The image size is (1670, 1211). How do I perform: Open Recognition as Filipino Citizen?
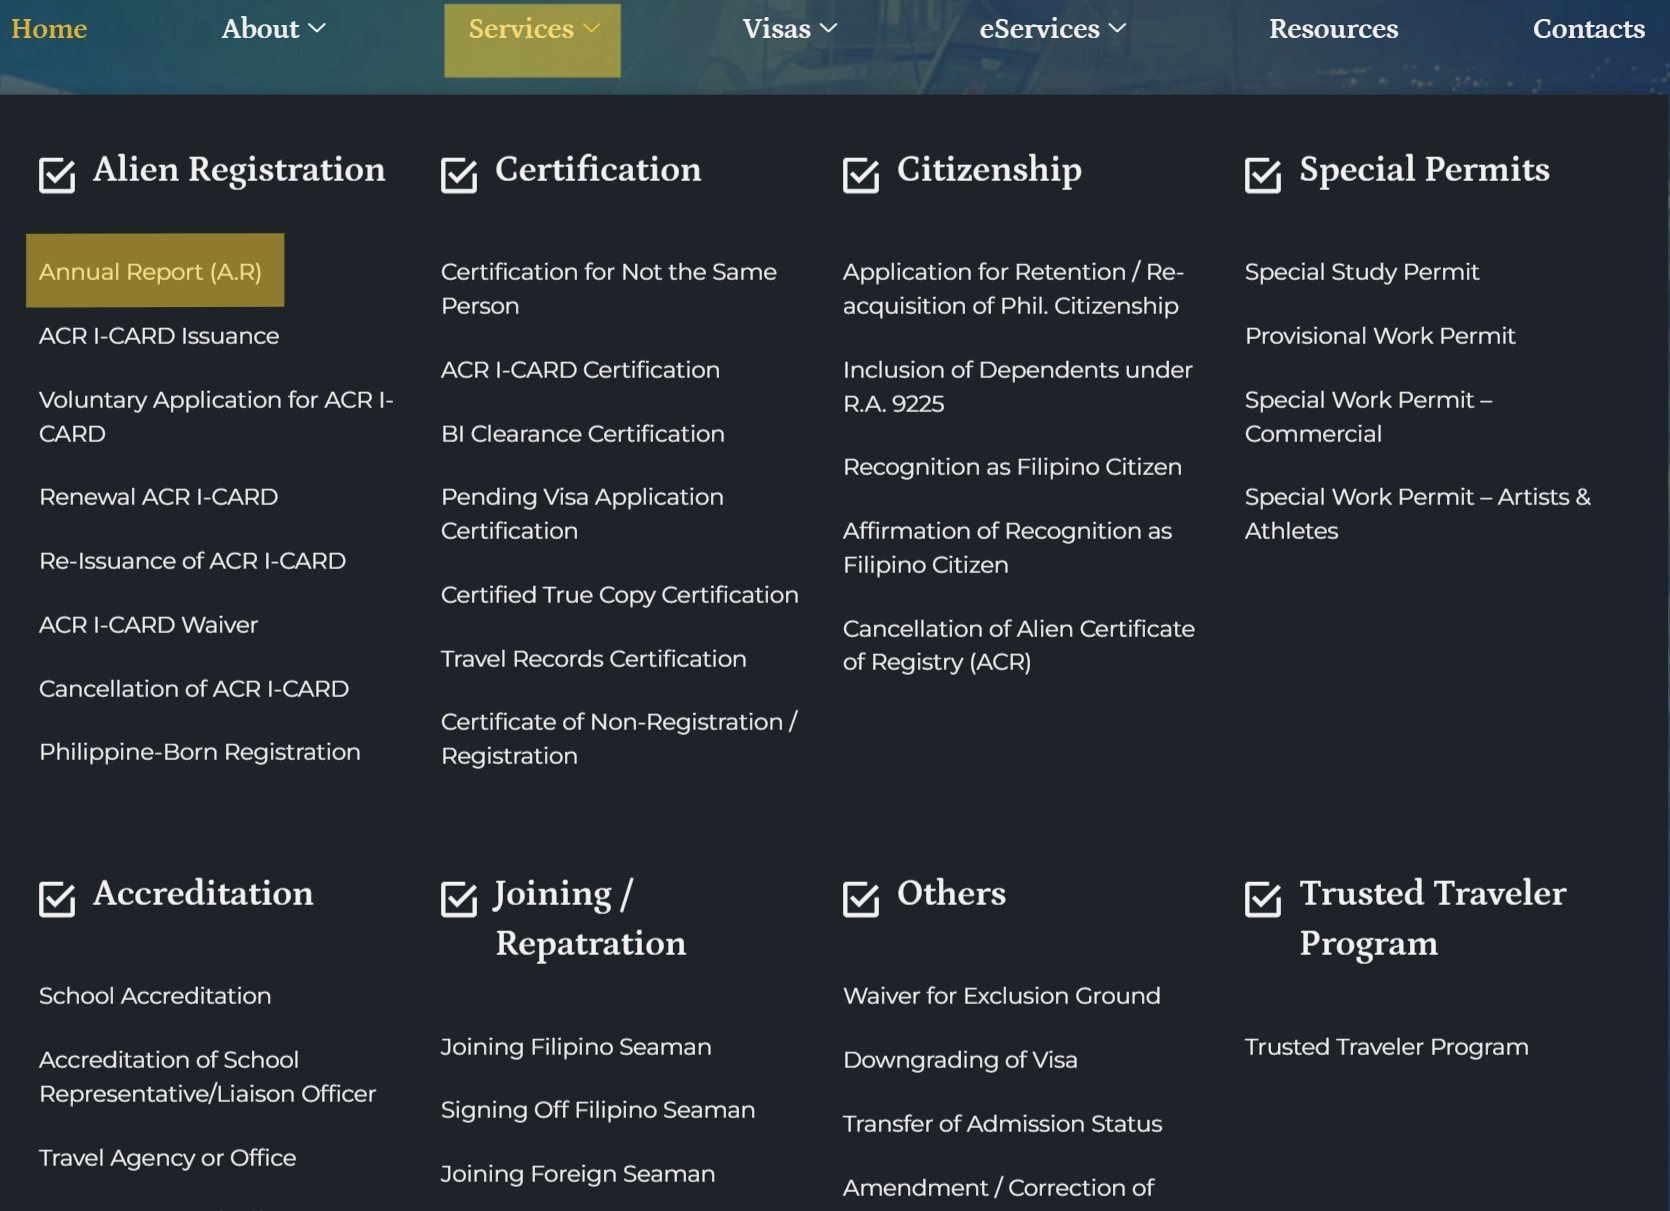pyautogui.click(x=1012, y=467)
